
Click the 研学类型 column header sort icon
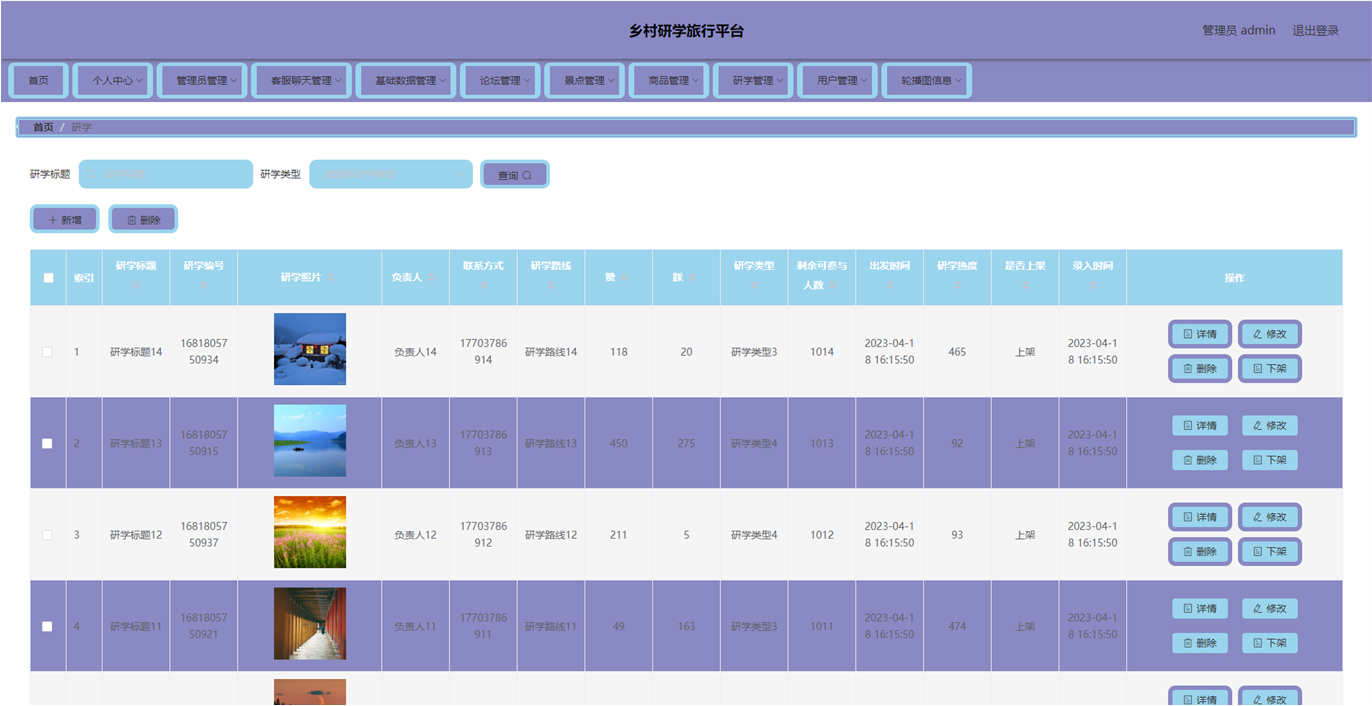click(754, 286)
